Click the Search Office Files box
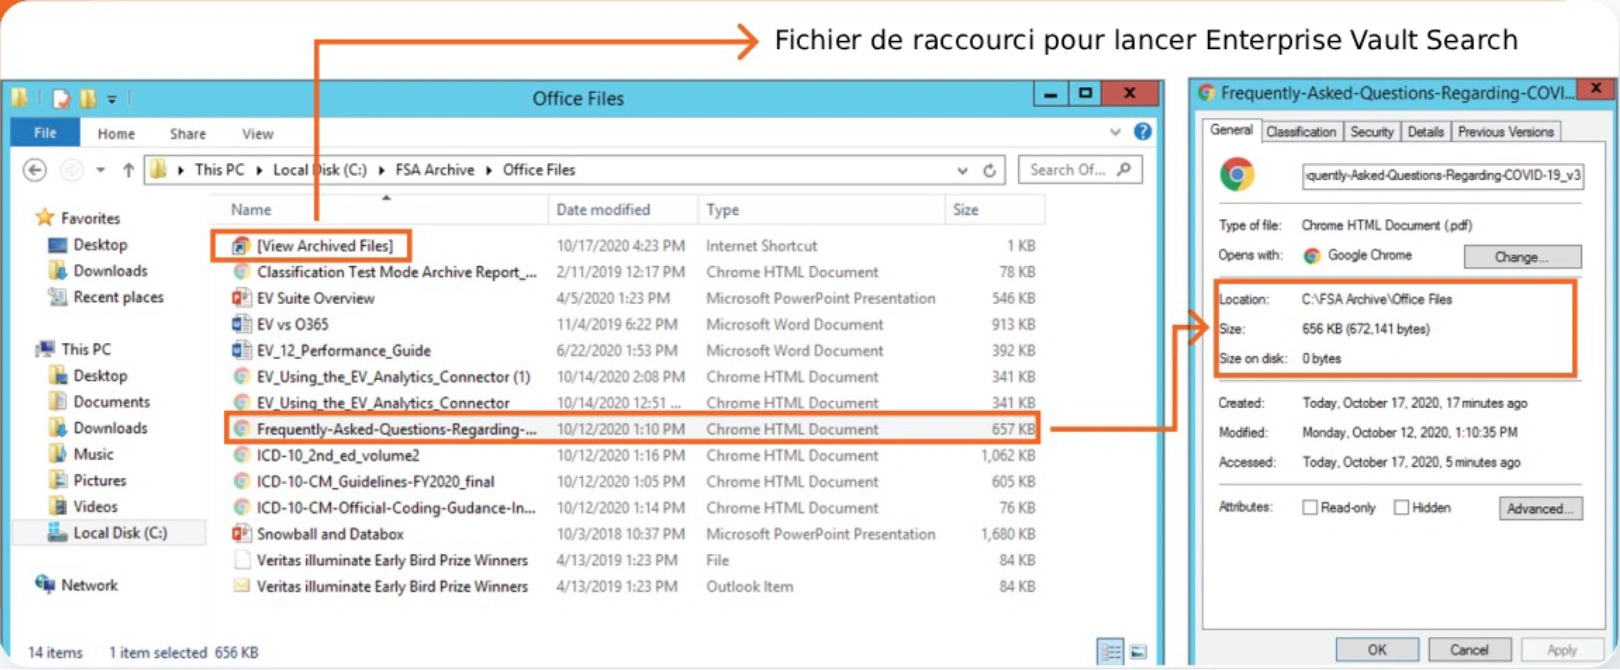 (1068, 170)
